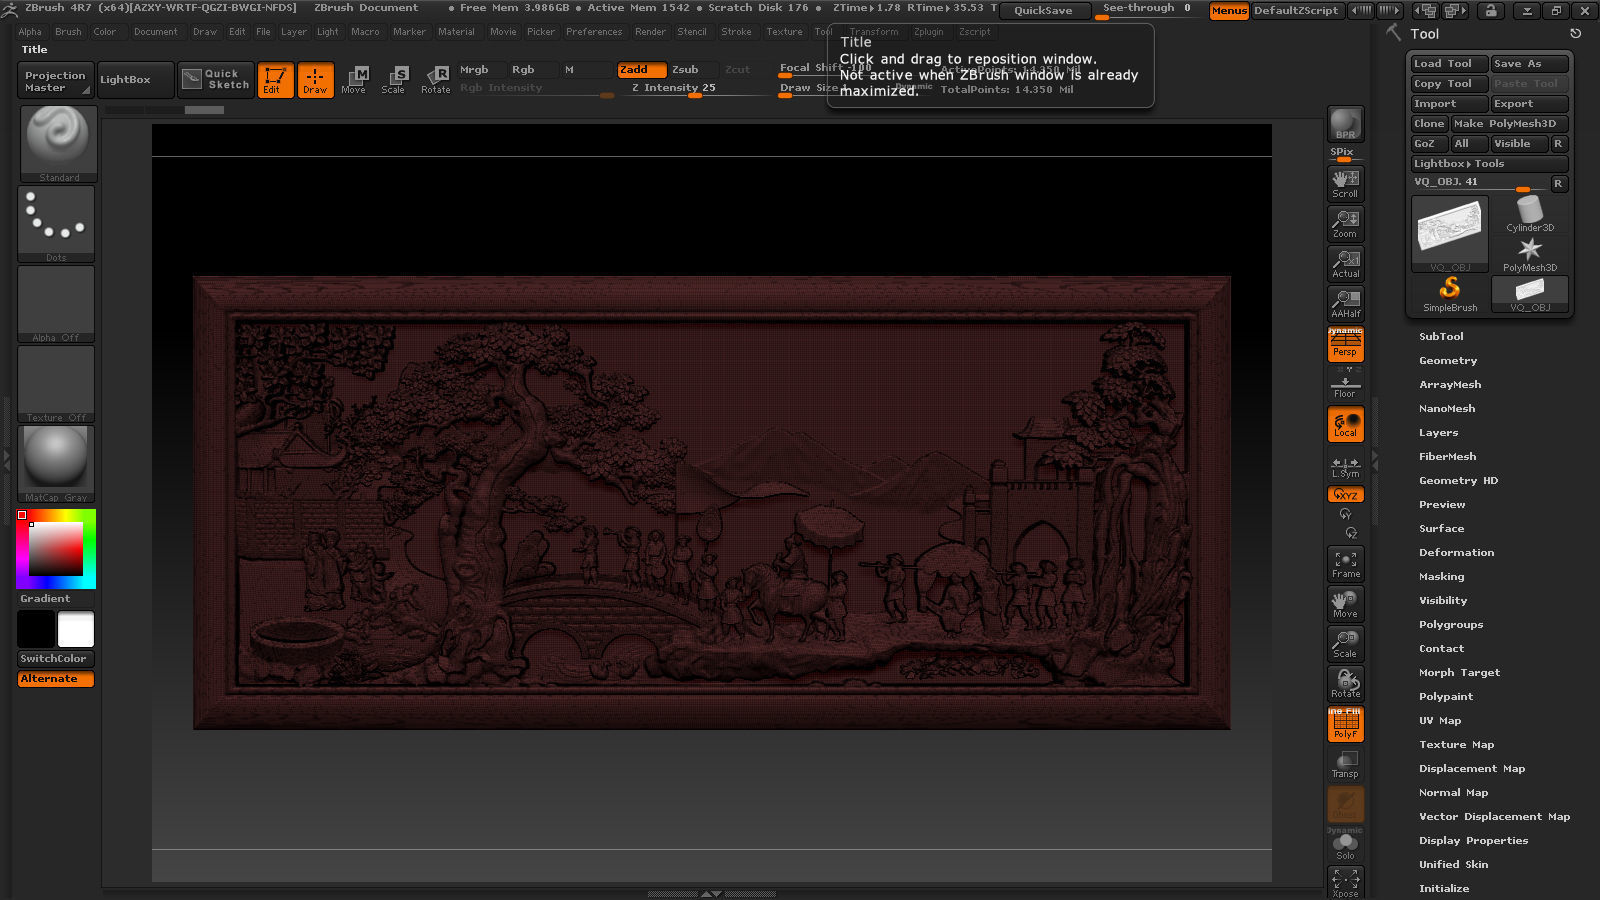
Task: Pick a color in the color picker square
Action: (x=56, y=549)
